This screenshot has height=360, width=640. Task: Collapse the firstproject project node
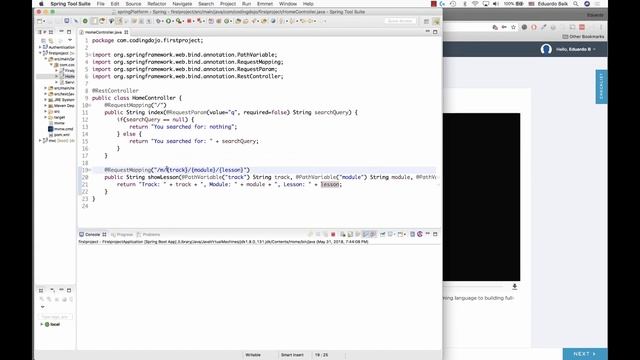[40, 53]
